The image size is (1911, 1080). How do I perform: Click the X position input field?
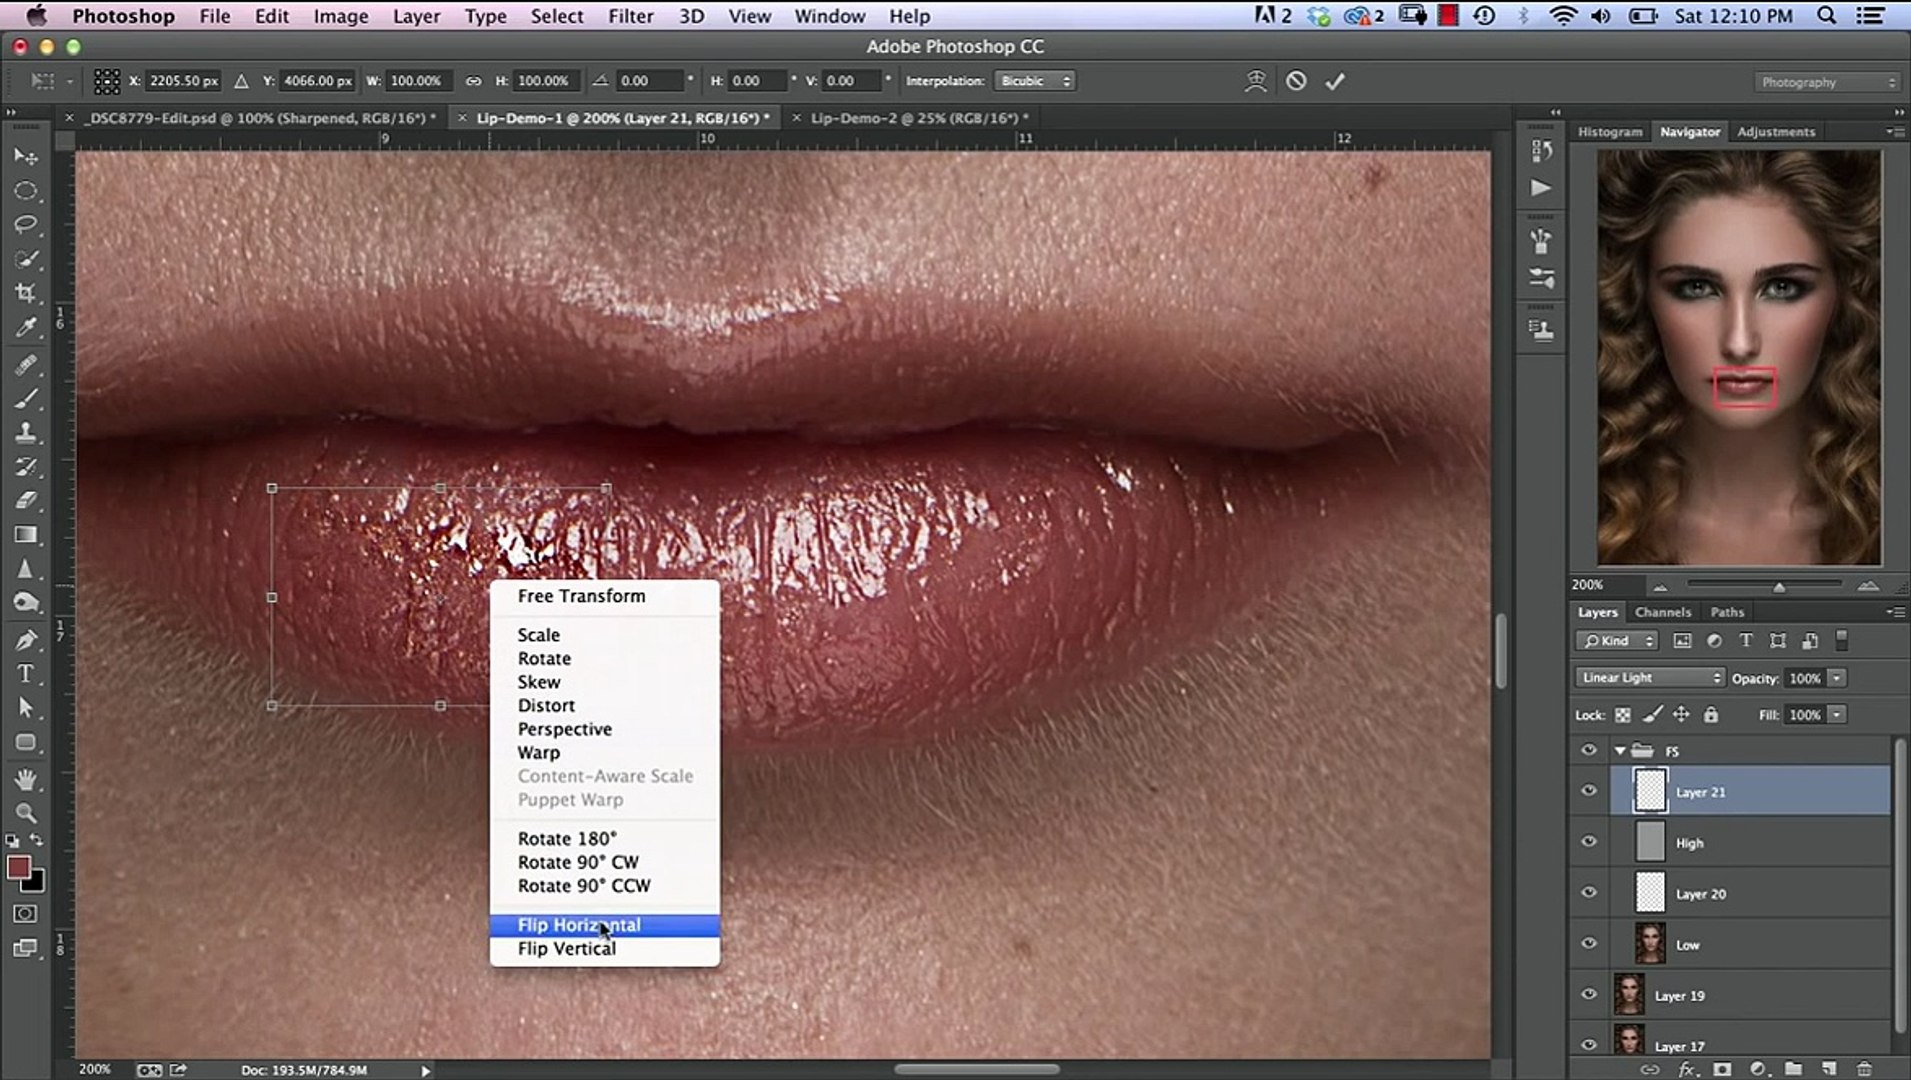pyautogui.click(x=183, y=81)
